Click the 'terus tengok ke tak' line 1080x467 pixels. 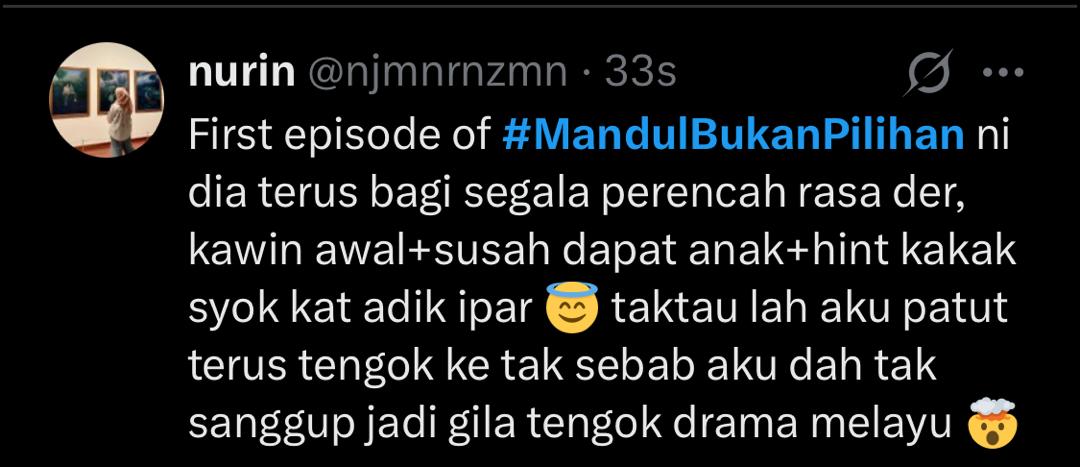point(372,366)
